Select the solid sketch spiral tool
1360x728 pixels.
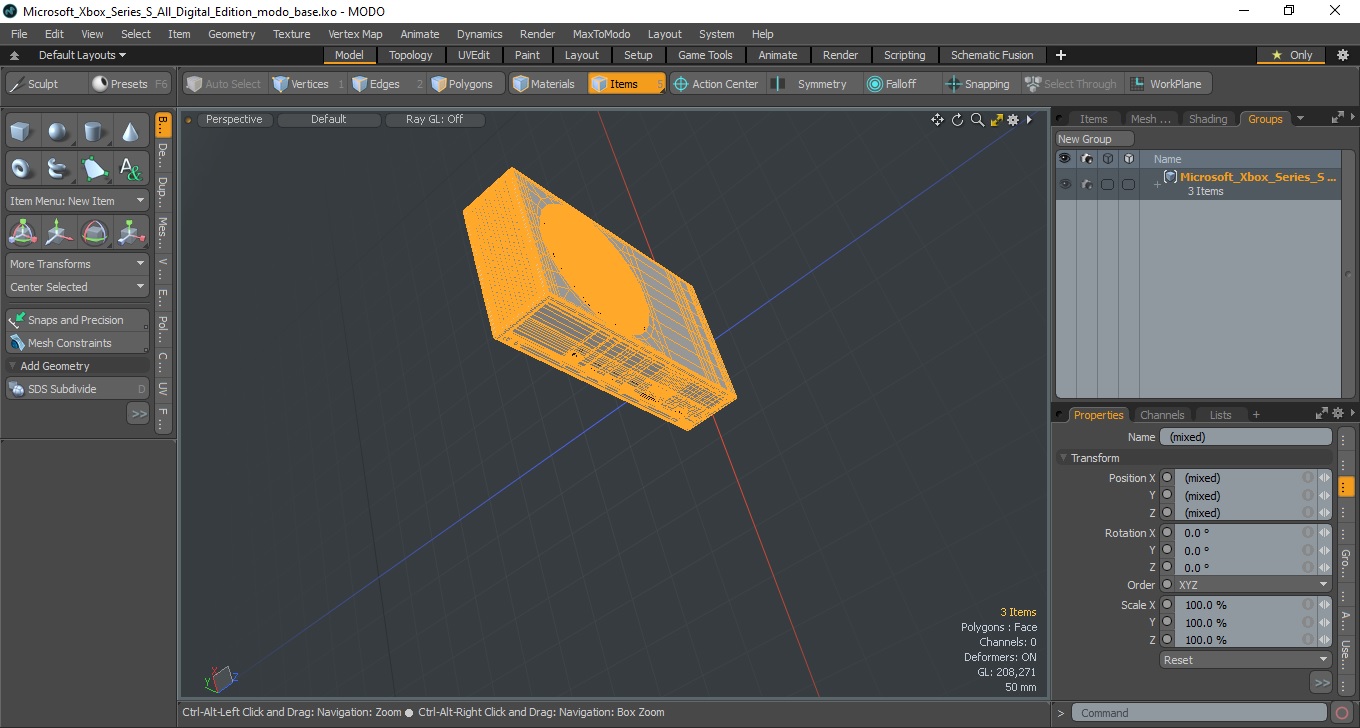[x=59, y=168]
